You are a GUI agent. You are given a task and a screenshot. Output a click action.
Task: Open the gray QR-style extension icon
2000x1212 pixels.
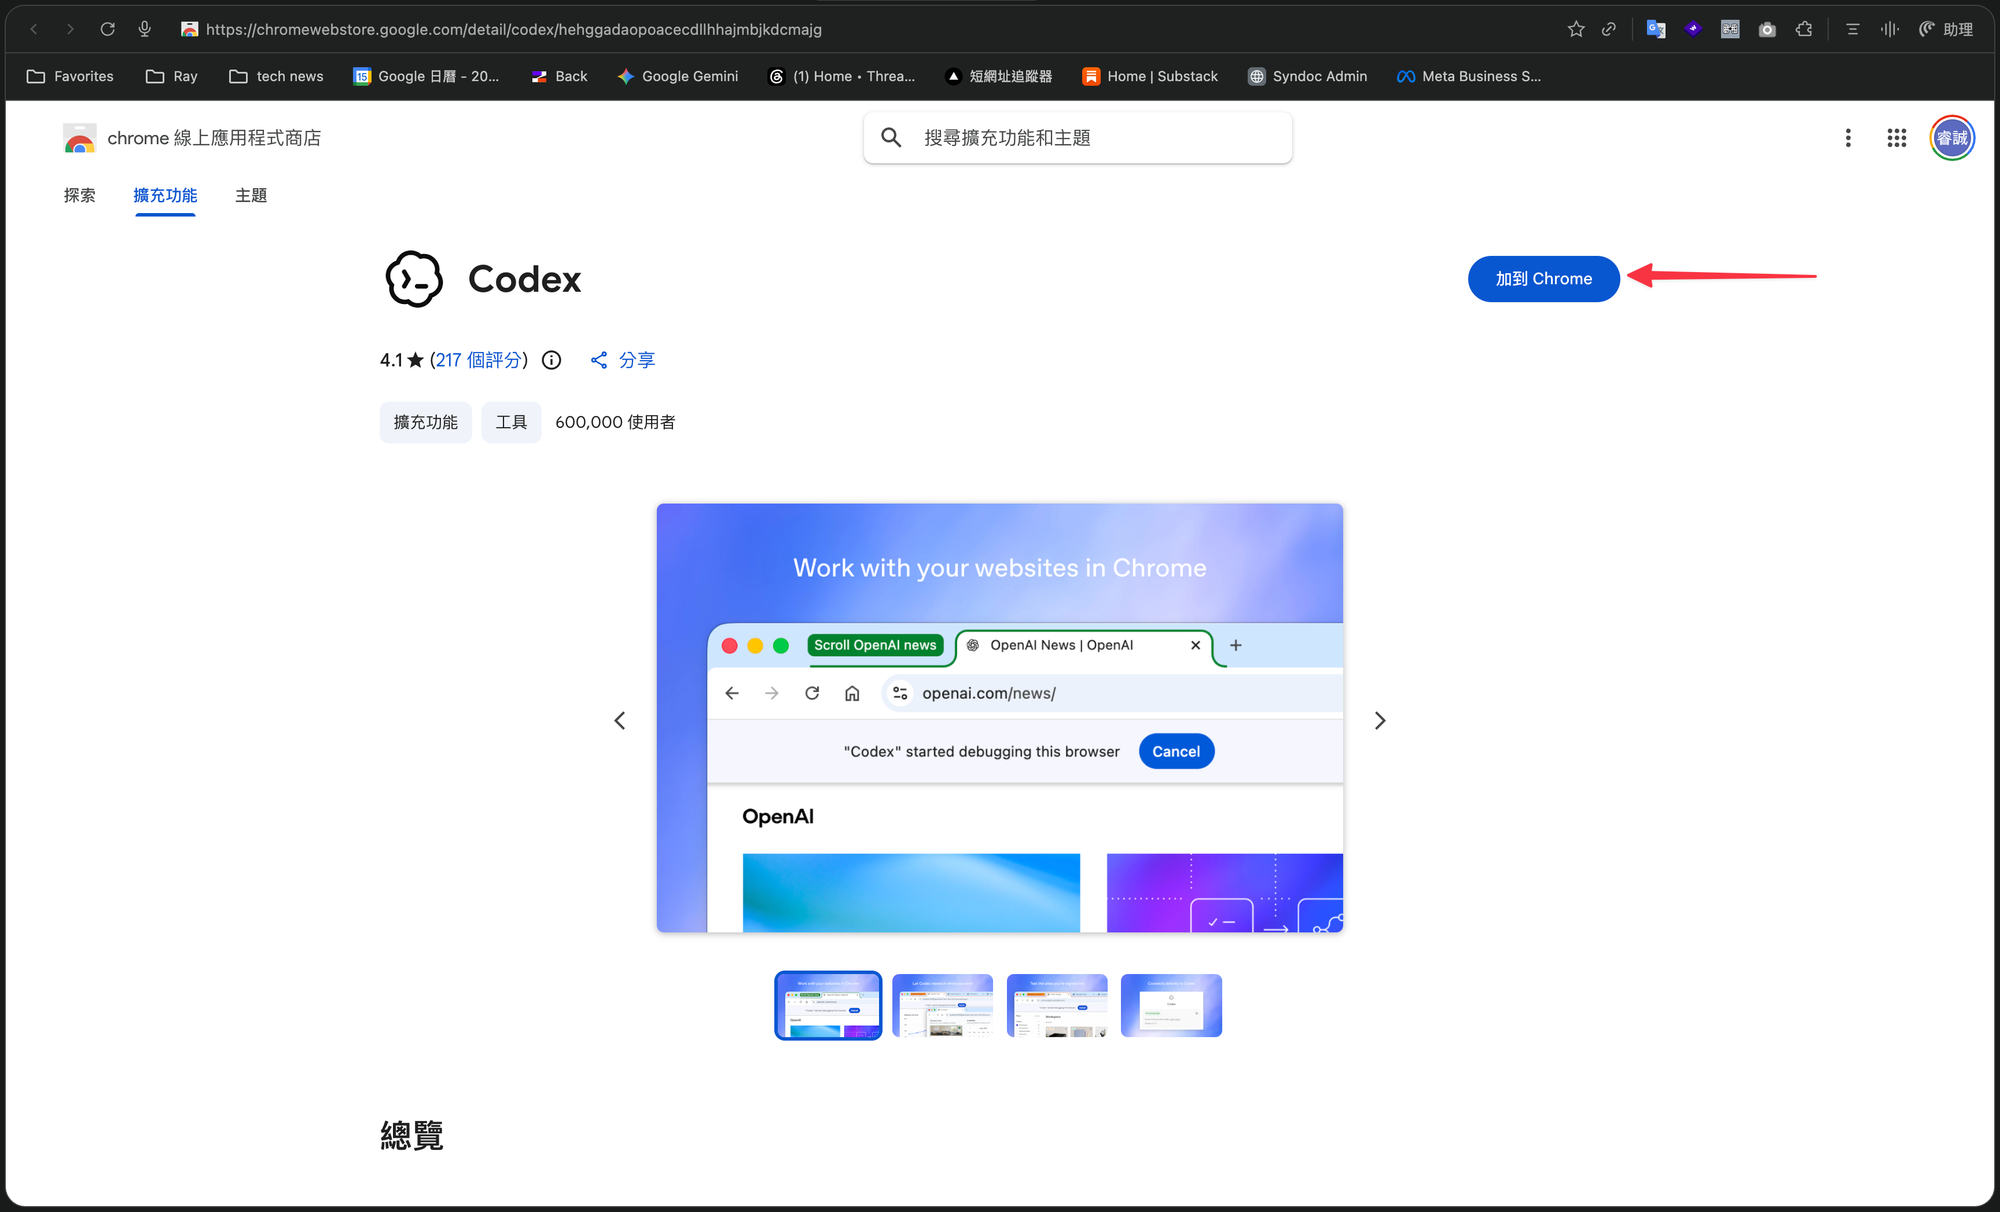point(1730,29)
